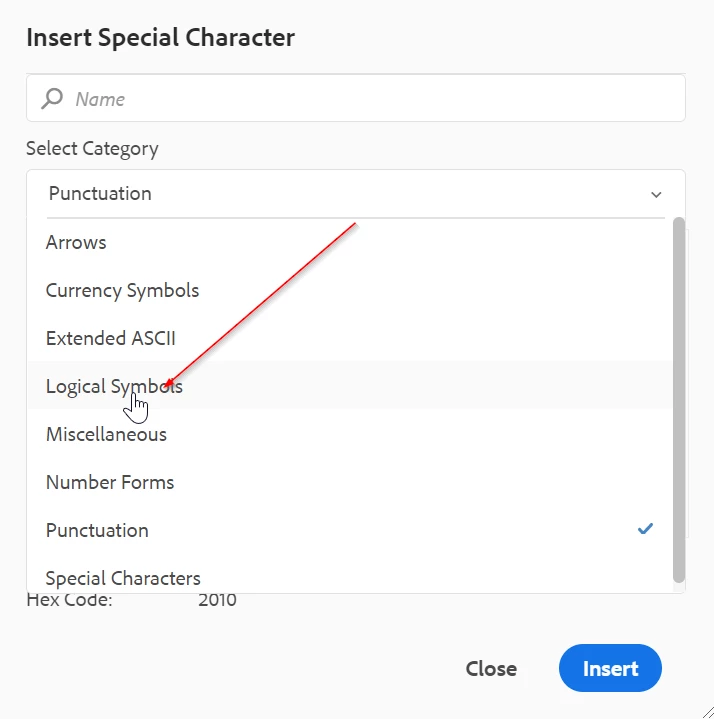Pick Extended ASCII in the list
Image resolution: width=714 pixels, height=719 pixels.
coord(110,338)
